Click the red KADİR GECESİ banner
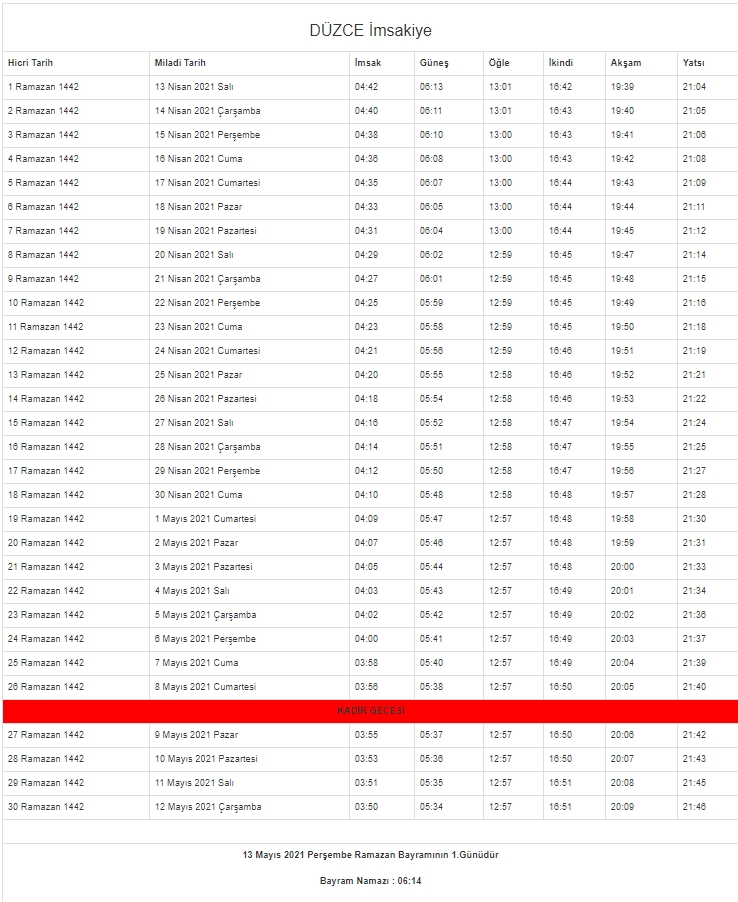This screenshot has width=738, height=902. 370,711
